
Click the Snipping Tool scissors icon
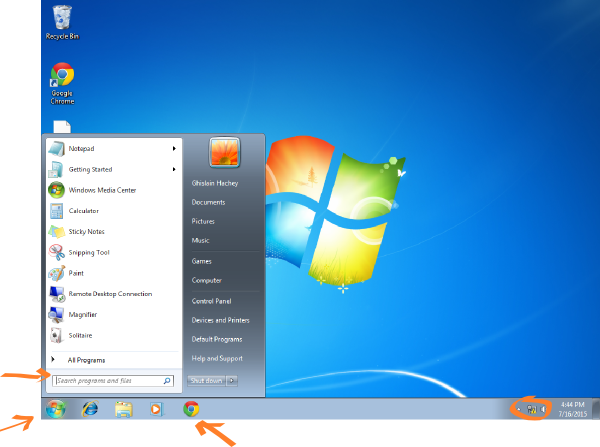57,252
